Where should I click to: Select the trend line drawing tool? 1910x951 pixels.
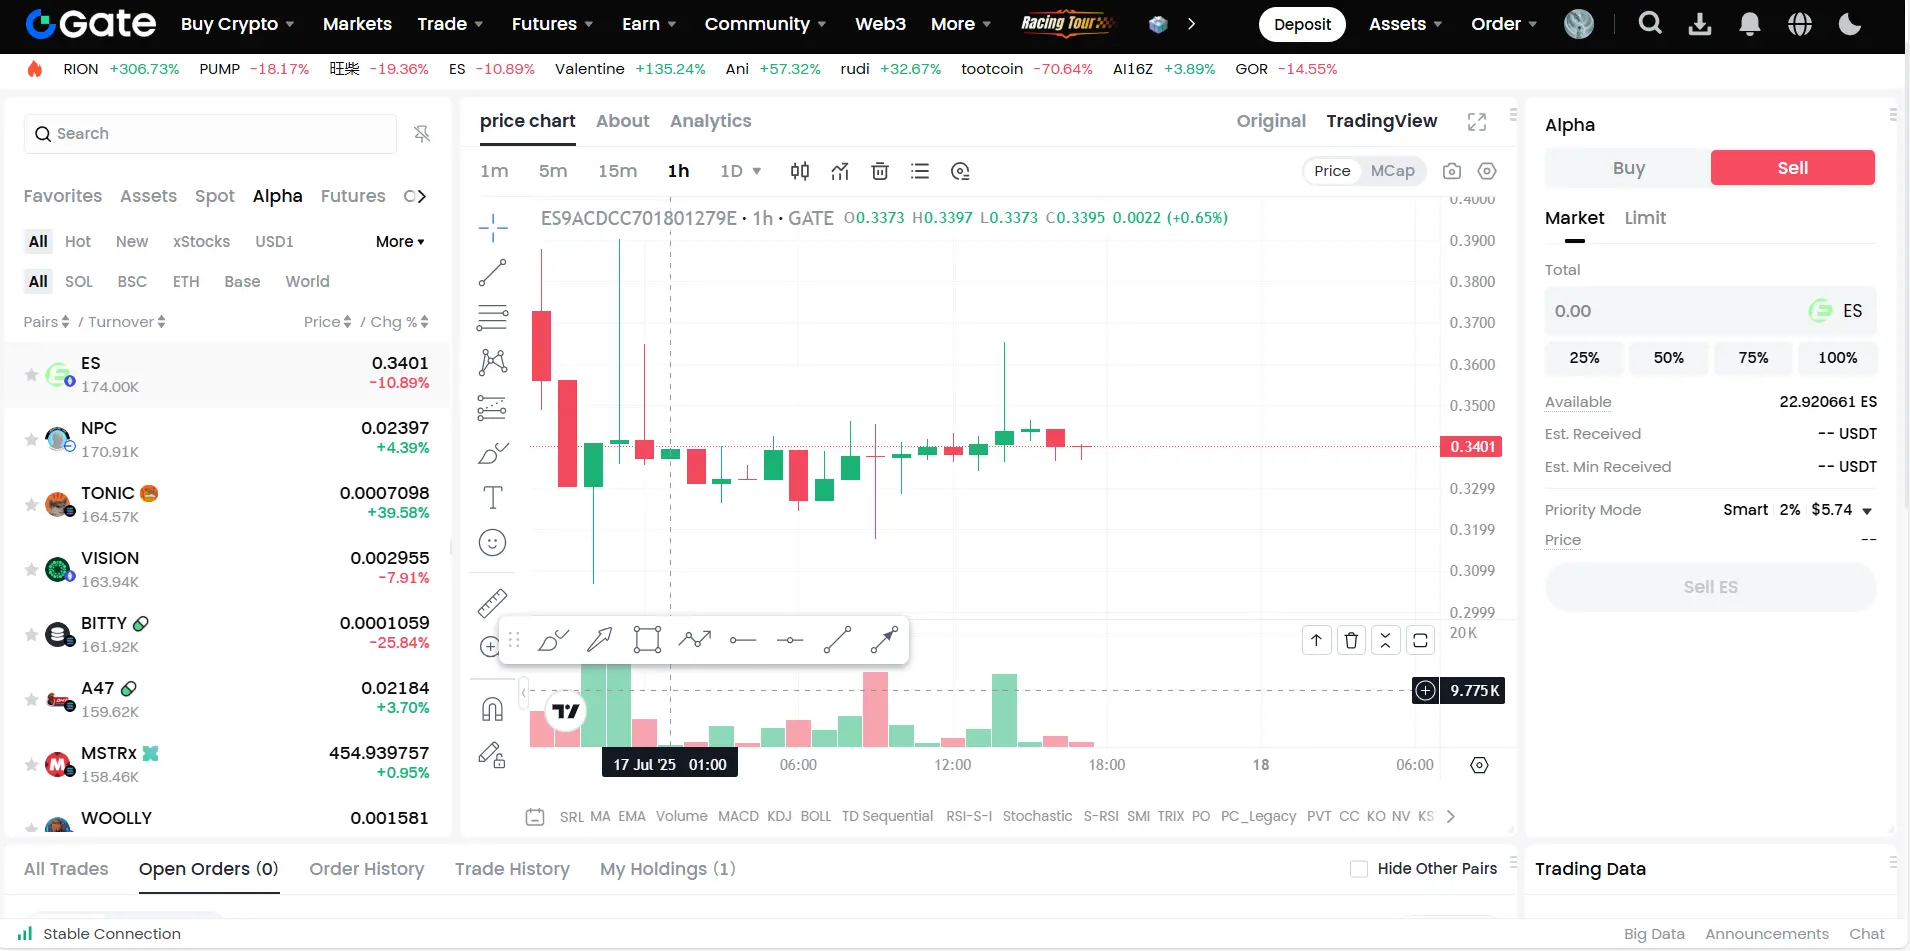[492, 272]
